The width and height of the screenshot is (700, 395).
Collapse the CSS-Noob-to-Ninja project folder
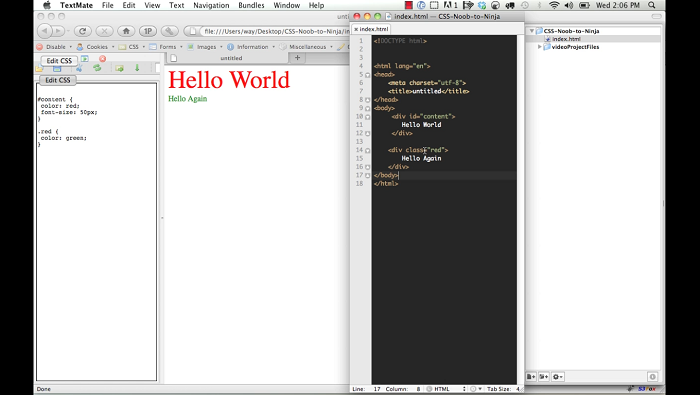pos(532,31)
